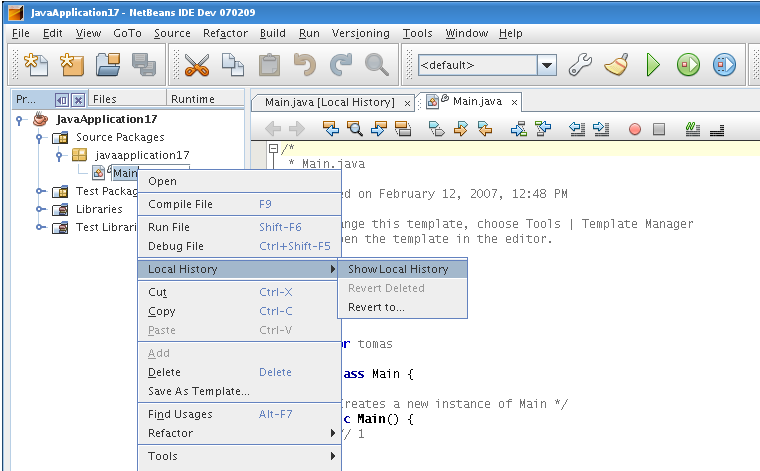The width and height of the screenshot is (760, 471).
Task: Click the Redo arrow icon
Action: [341, 64]
